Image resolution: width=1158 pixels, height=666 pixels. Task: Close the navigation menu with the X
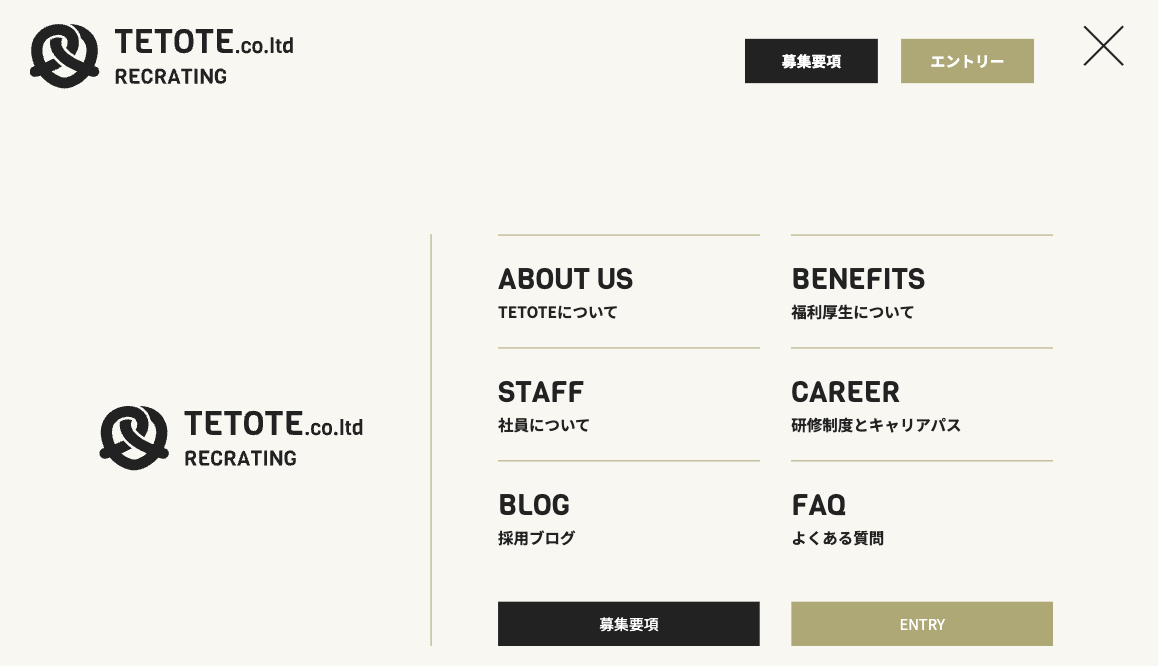1103,46
